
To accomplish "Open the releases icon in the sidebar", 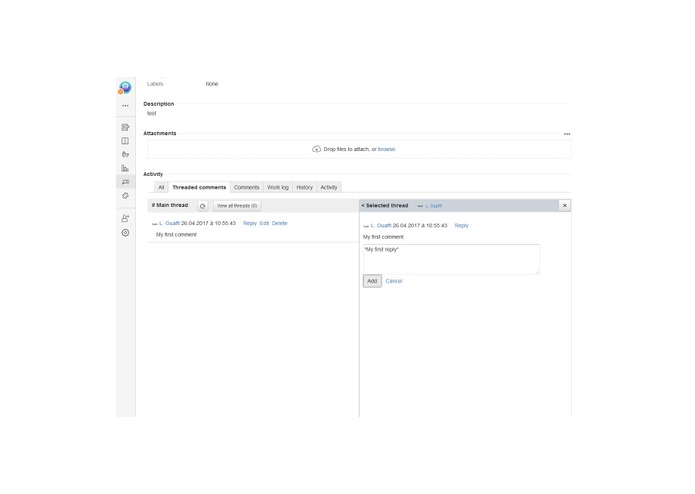I will click(x=125, y=155).
